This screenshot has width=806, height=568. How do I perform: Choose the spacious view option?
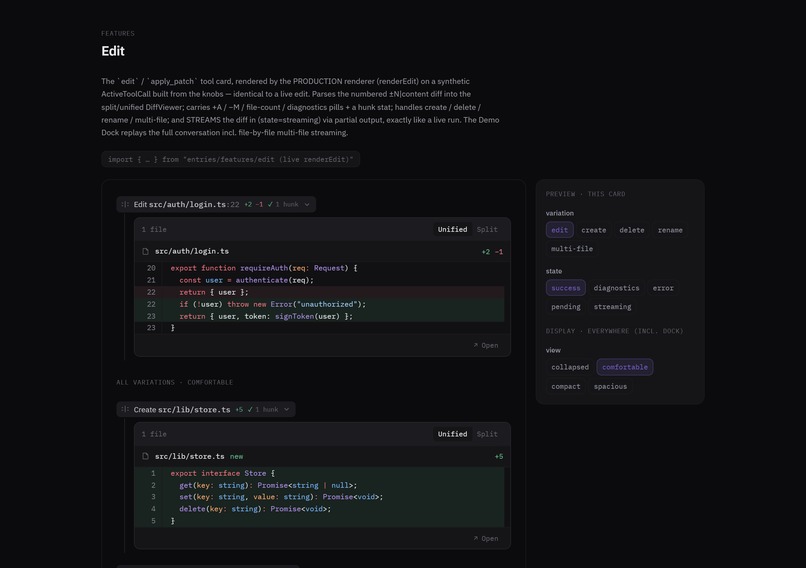(611, 387)
